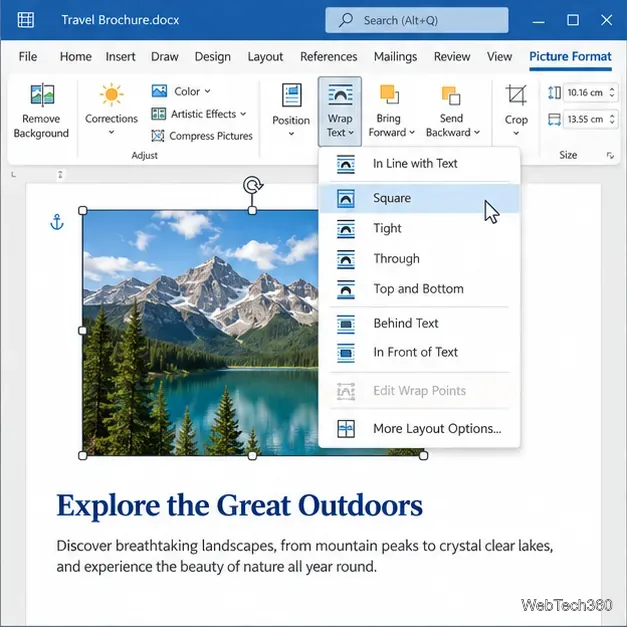This screenshot has width=627, height=627.
Task: Collapse the Wrap Text dropdown arrow
Action: [351, 132]
